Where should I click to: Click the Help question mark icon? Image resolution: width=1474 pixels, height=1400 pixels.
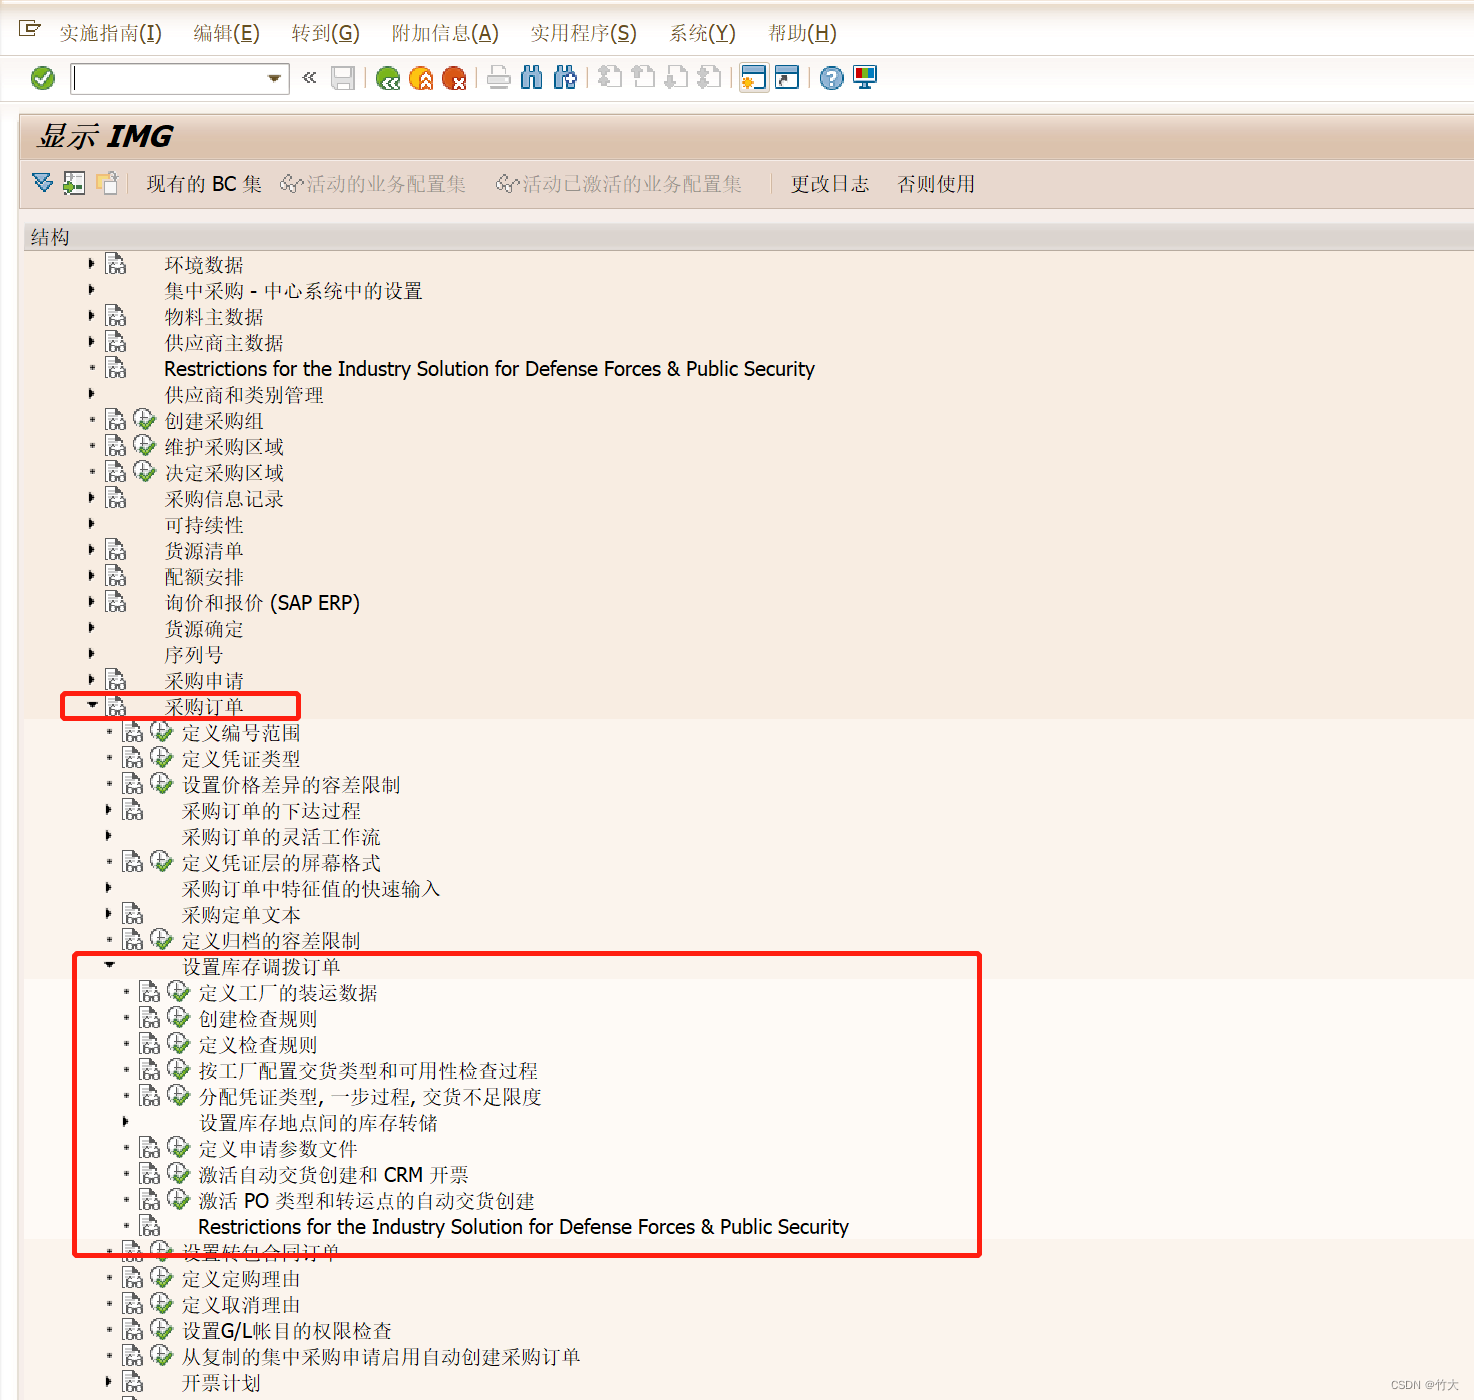pos(831,78)
